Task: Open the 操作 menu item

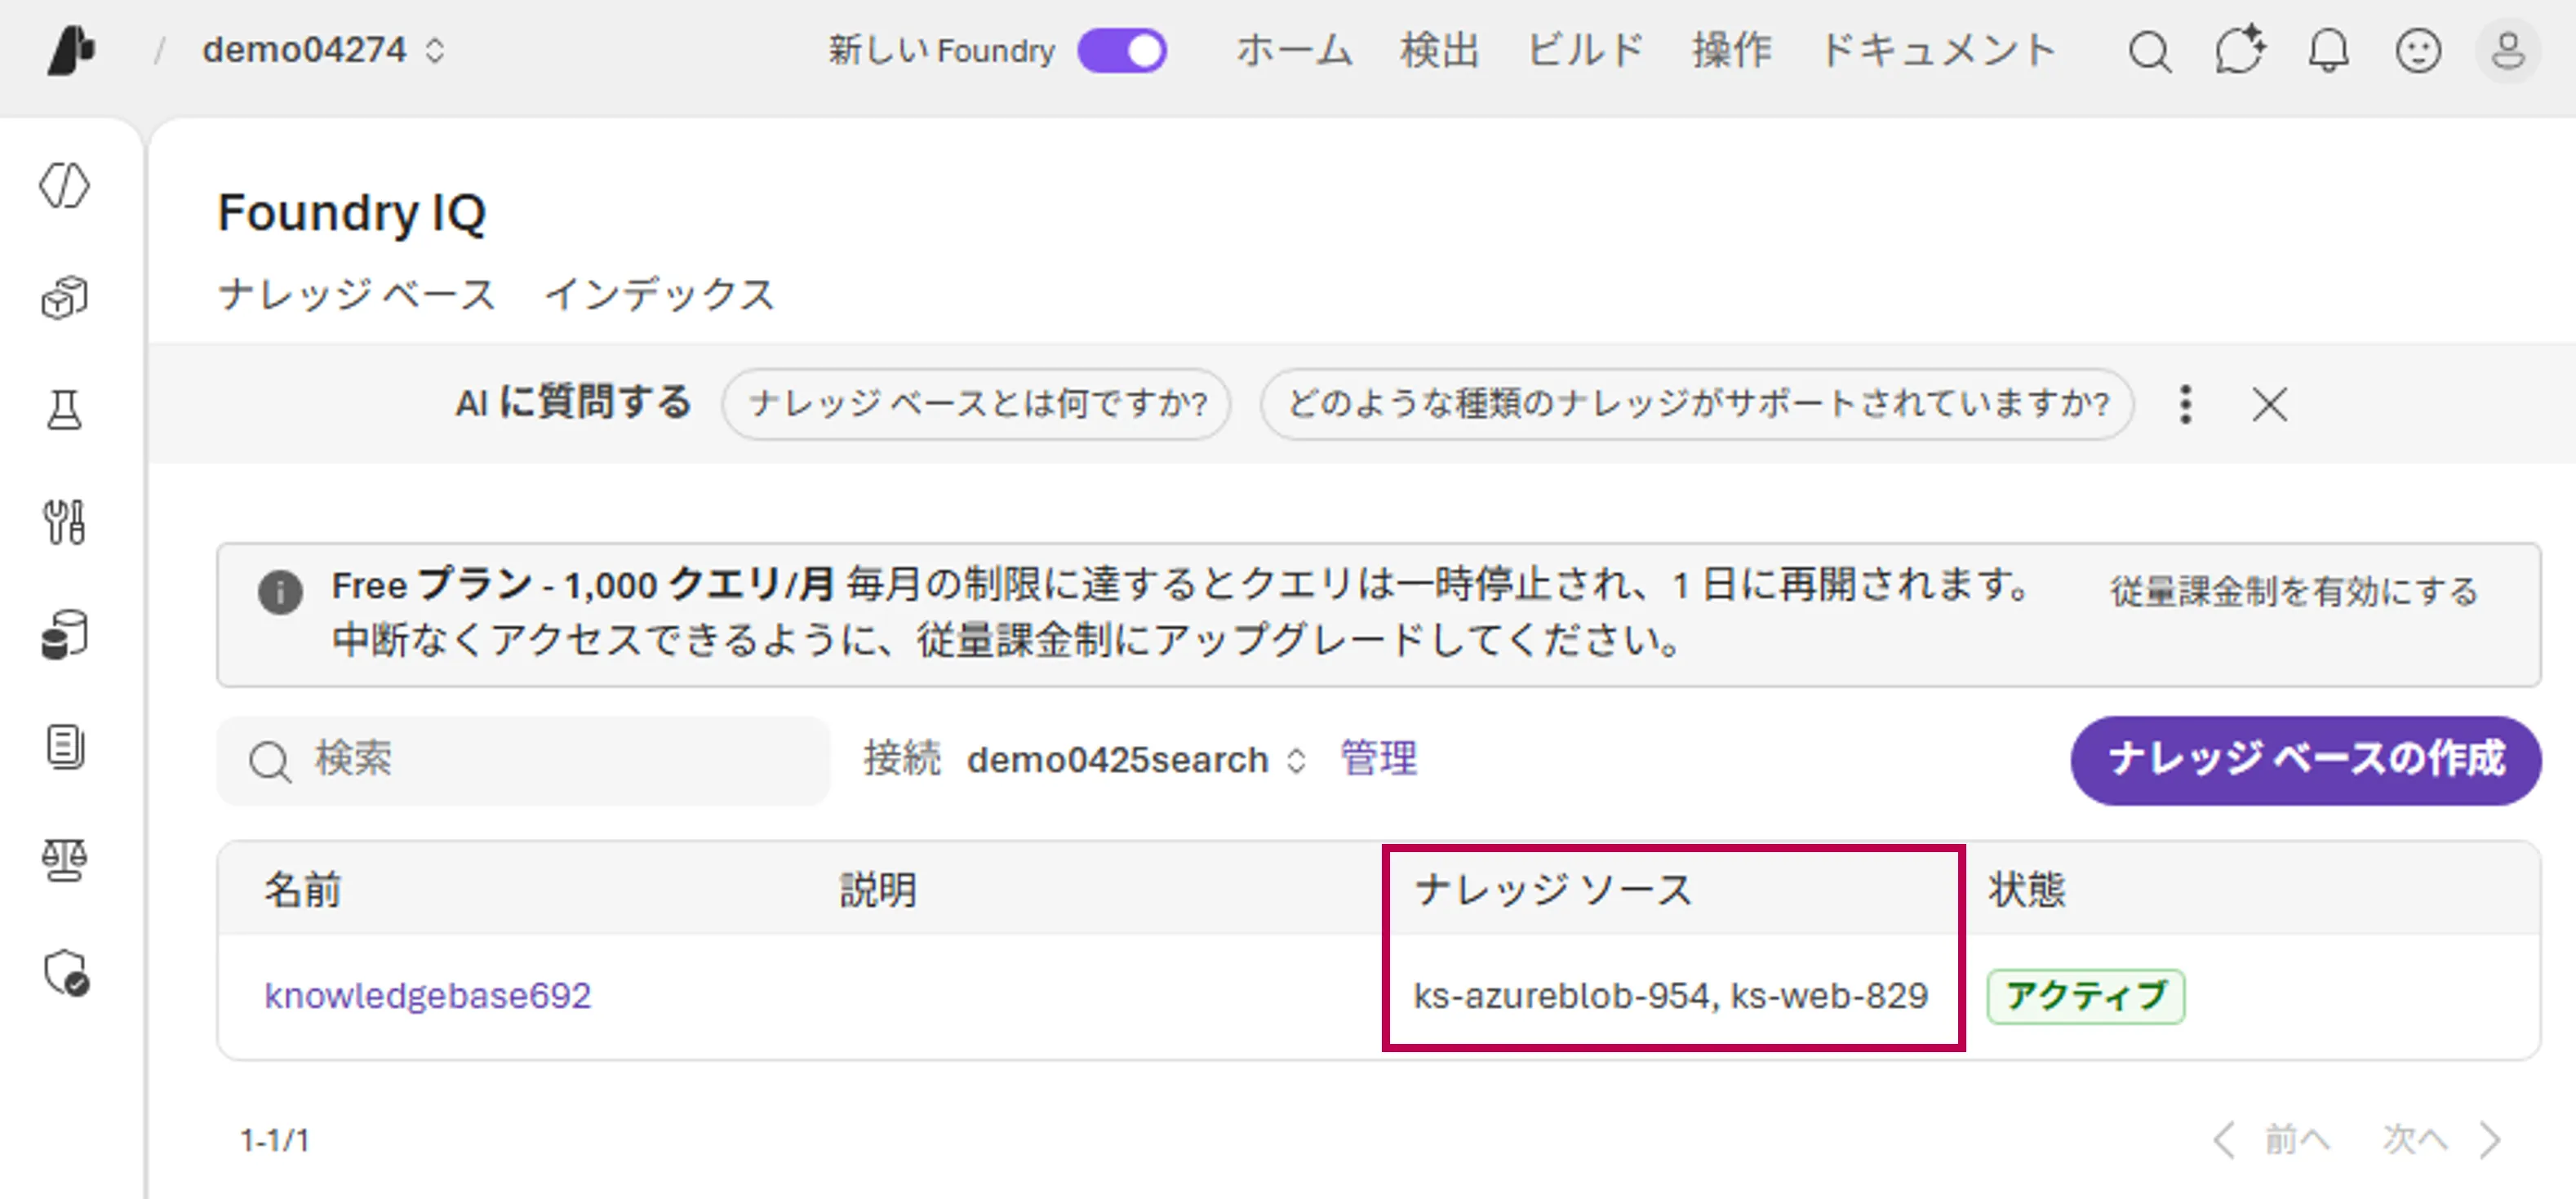Action: tap(1731, 50)
